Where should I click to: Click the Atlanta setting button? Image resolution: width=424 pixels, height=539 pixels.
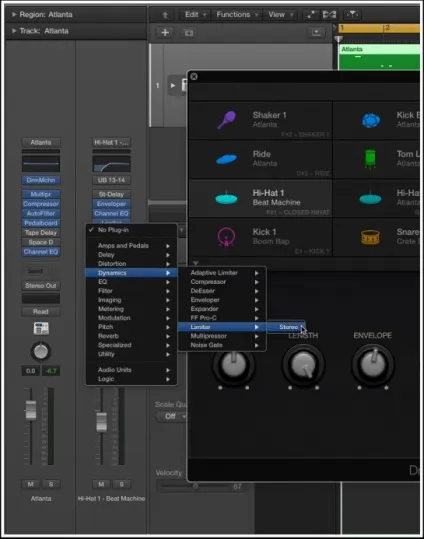(41, 142)
